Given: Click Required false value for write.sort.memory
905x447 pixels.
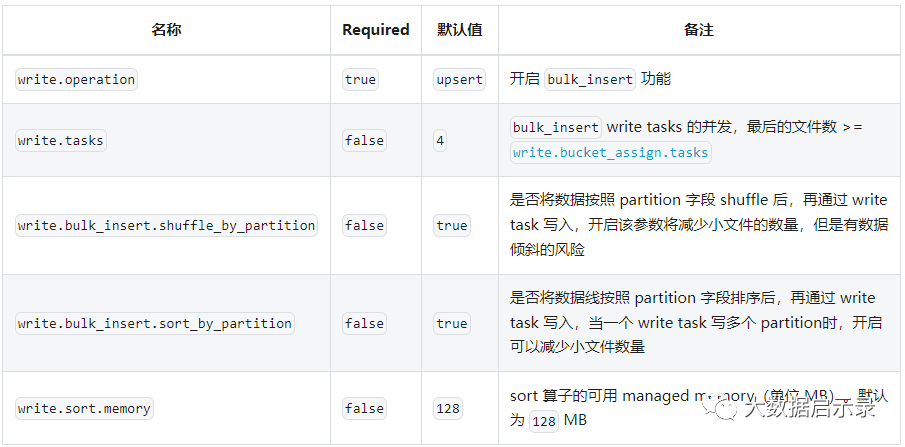Looking at the screenshot, I should [364, 408].
